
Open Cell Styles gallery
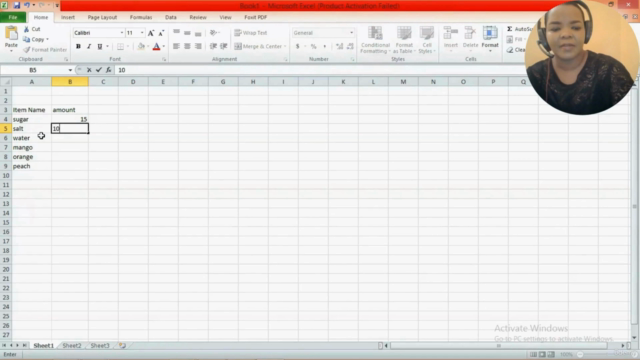(427, 40)
